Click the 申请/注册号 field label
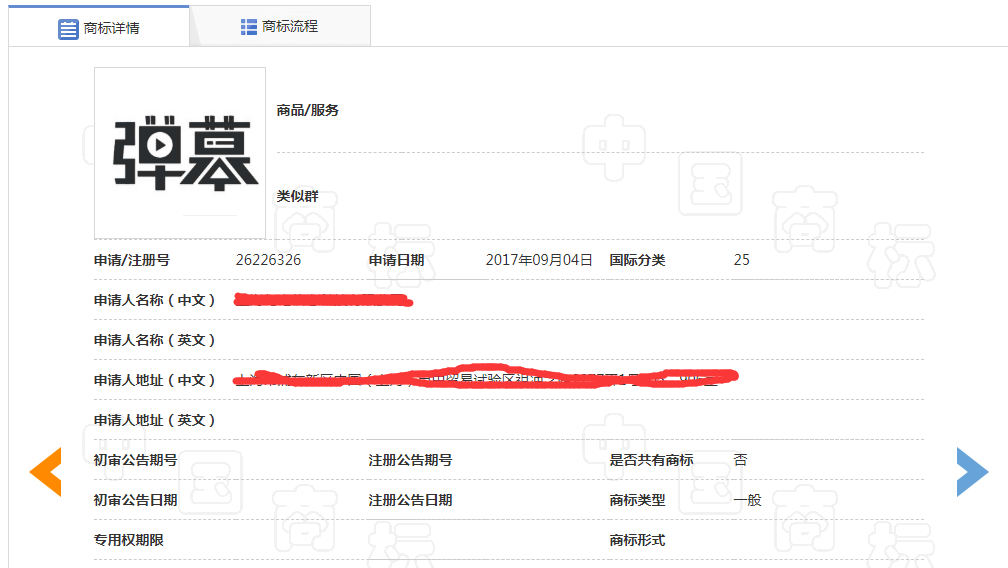This screenshot has width=1008, height=568. pyautogui.click(x=132, y=260)
